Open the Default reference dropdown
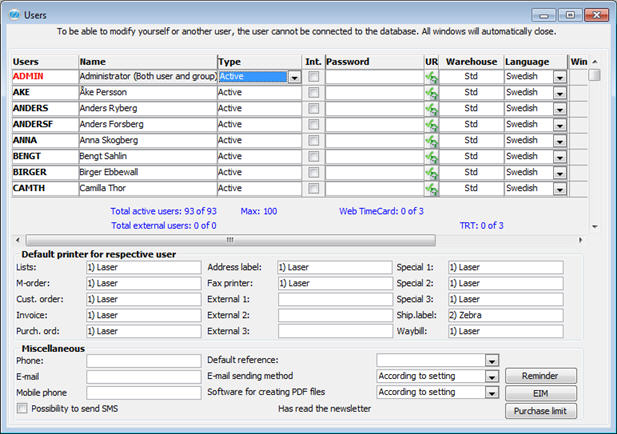The height and width of the screenshot is (434, 617). [491, 360]
